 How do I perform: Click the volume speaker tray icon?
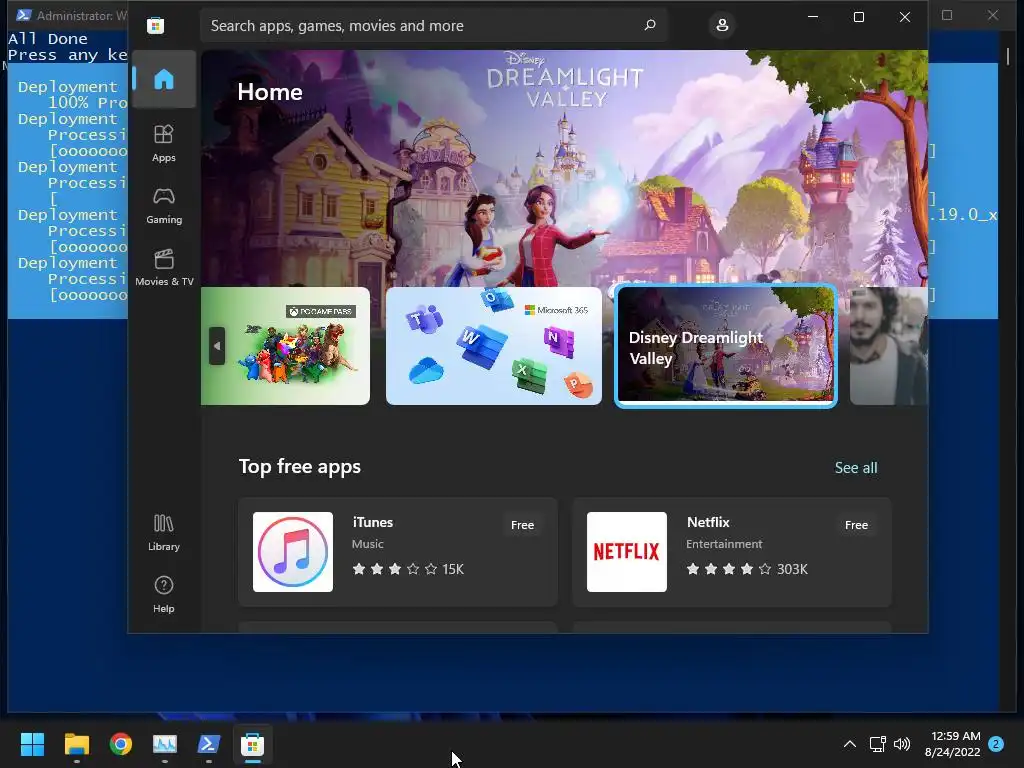902,744
